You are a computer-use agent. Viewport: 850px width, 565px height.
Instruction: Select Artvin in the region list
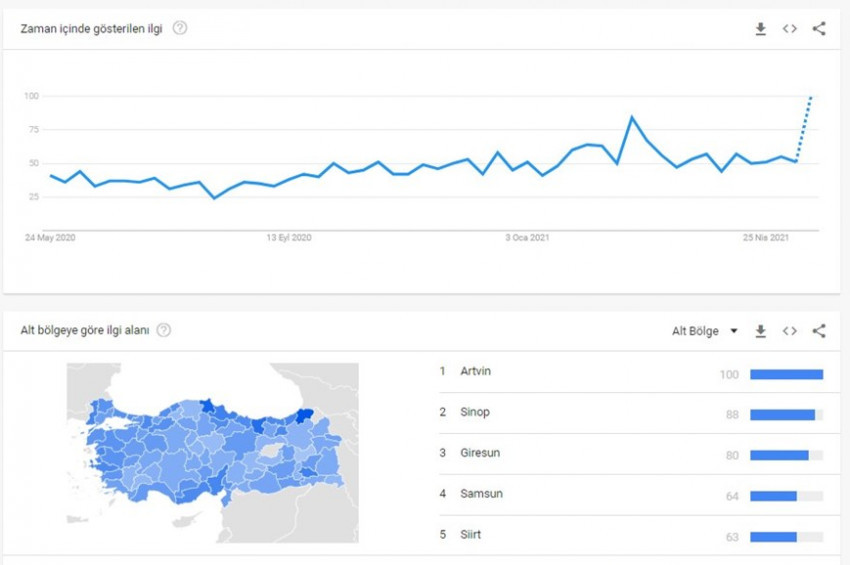click(x=475, y=372)
